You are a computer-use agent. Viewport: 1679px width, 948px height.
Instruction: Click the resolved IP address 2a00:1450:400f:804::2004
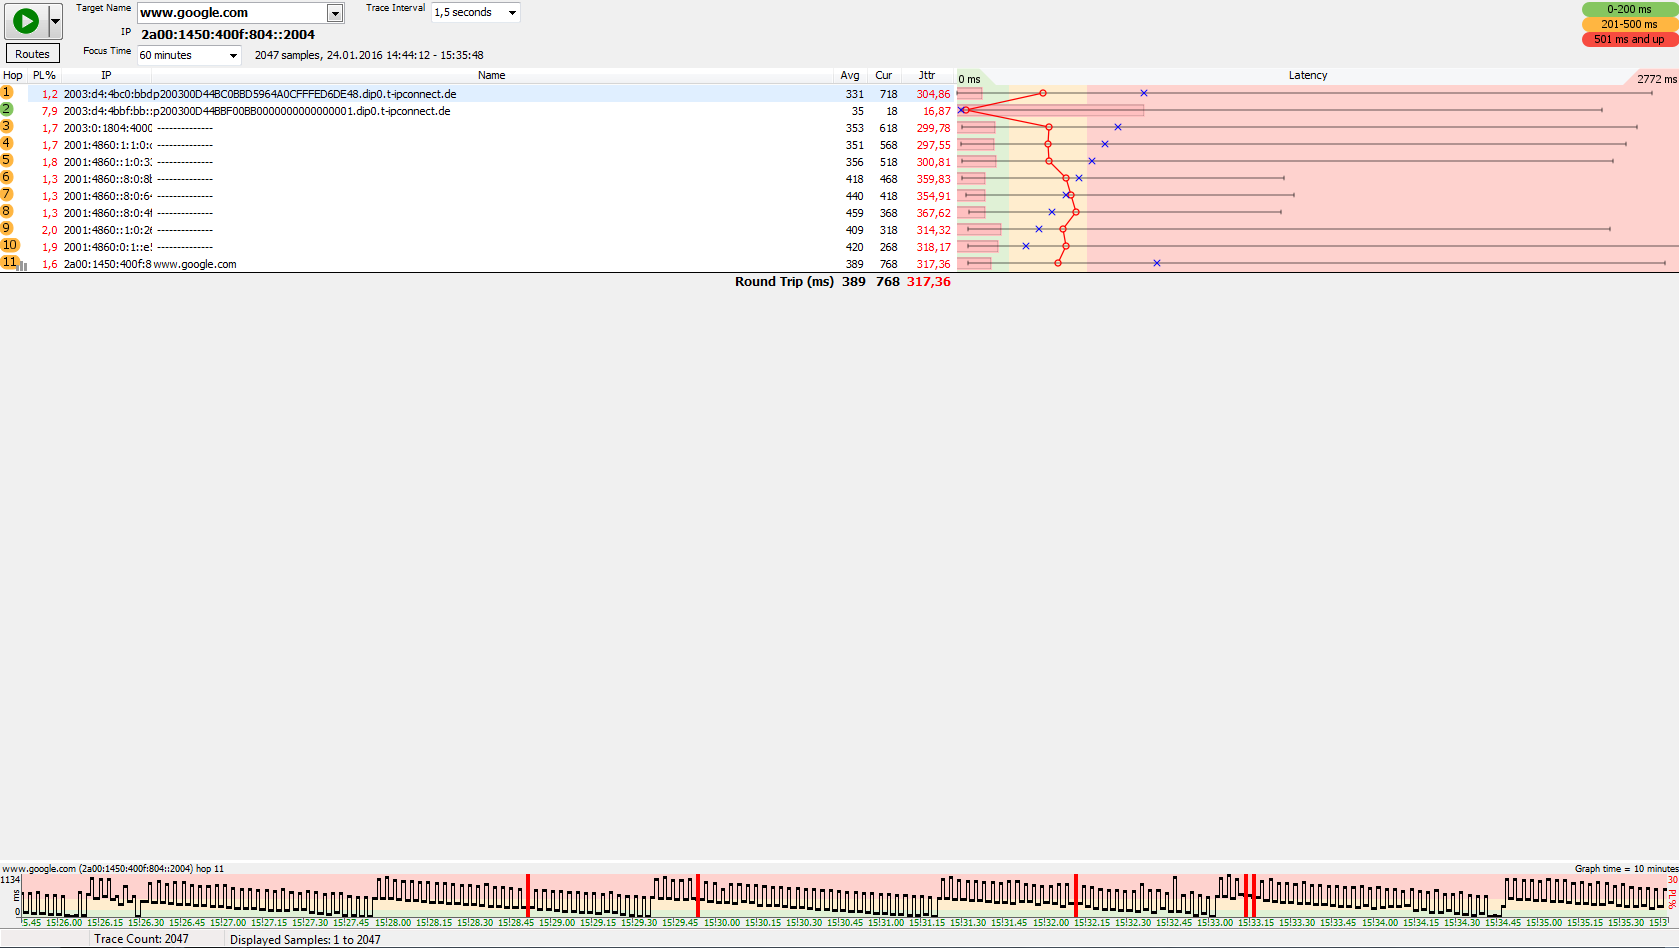pos(228,35)
